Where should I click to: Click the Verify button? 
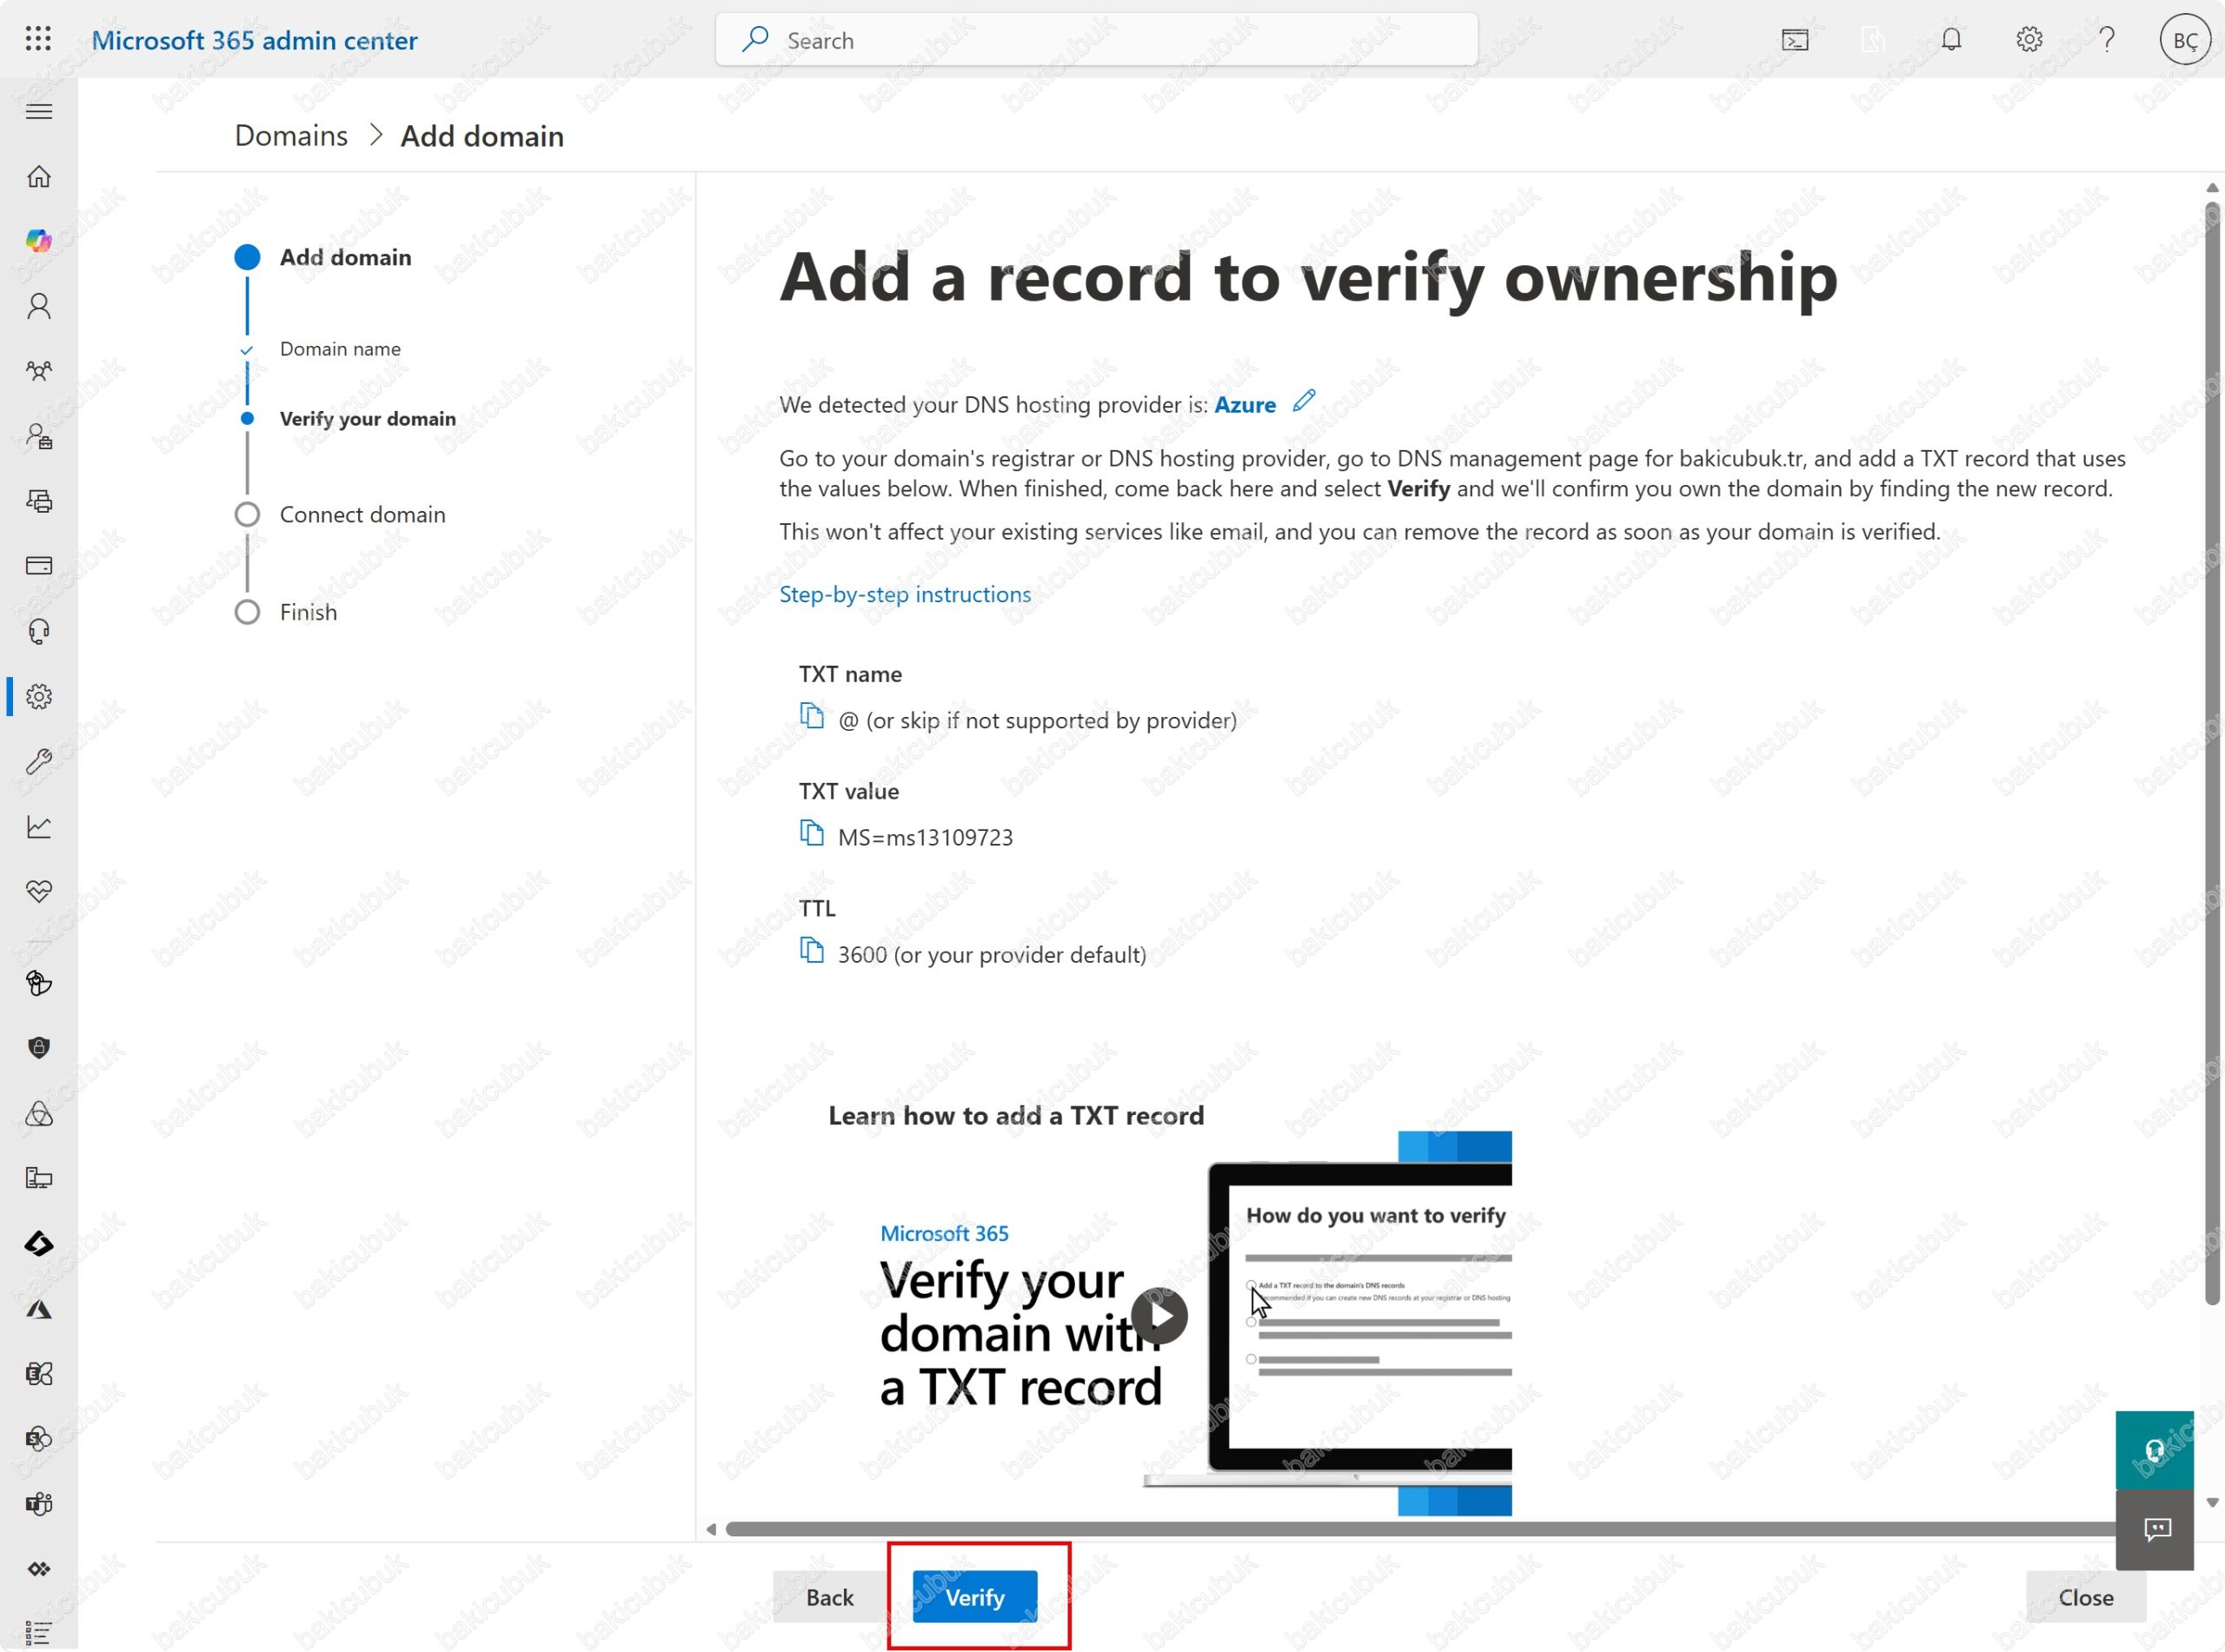(974, 1597)
